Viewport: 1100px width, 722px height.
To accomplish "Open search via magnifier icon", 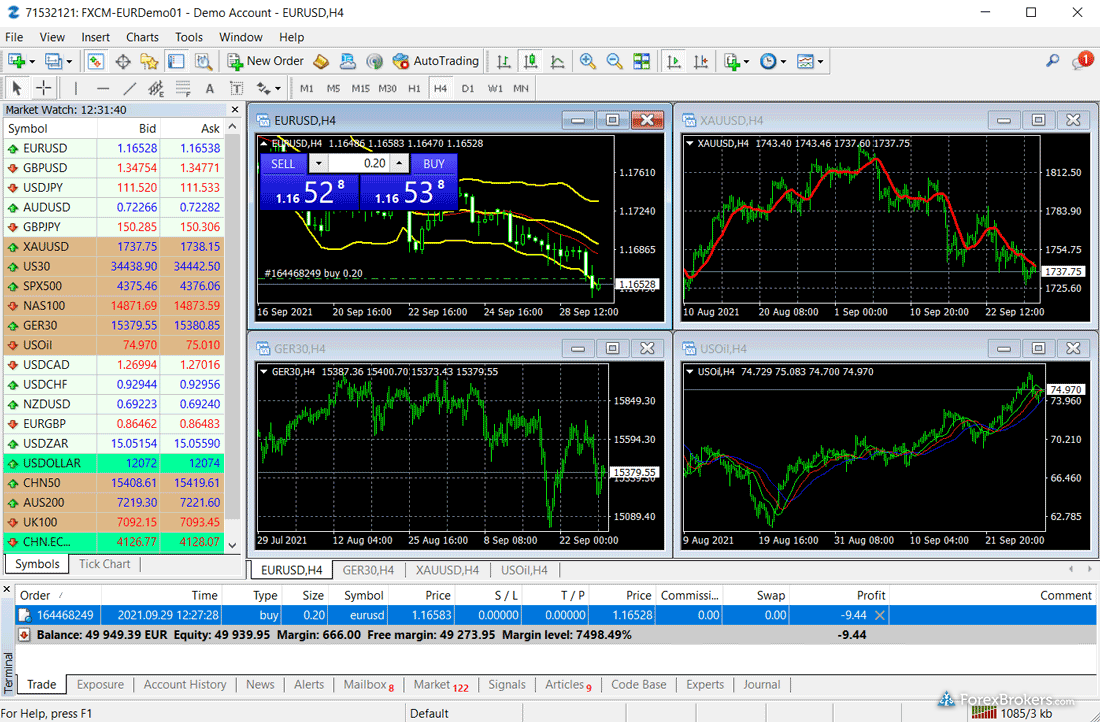I will coord(1052,61).
